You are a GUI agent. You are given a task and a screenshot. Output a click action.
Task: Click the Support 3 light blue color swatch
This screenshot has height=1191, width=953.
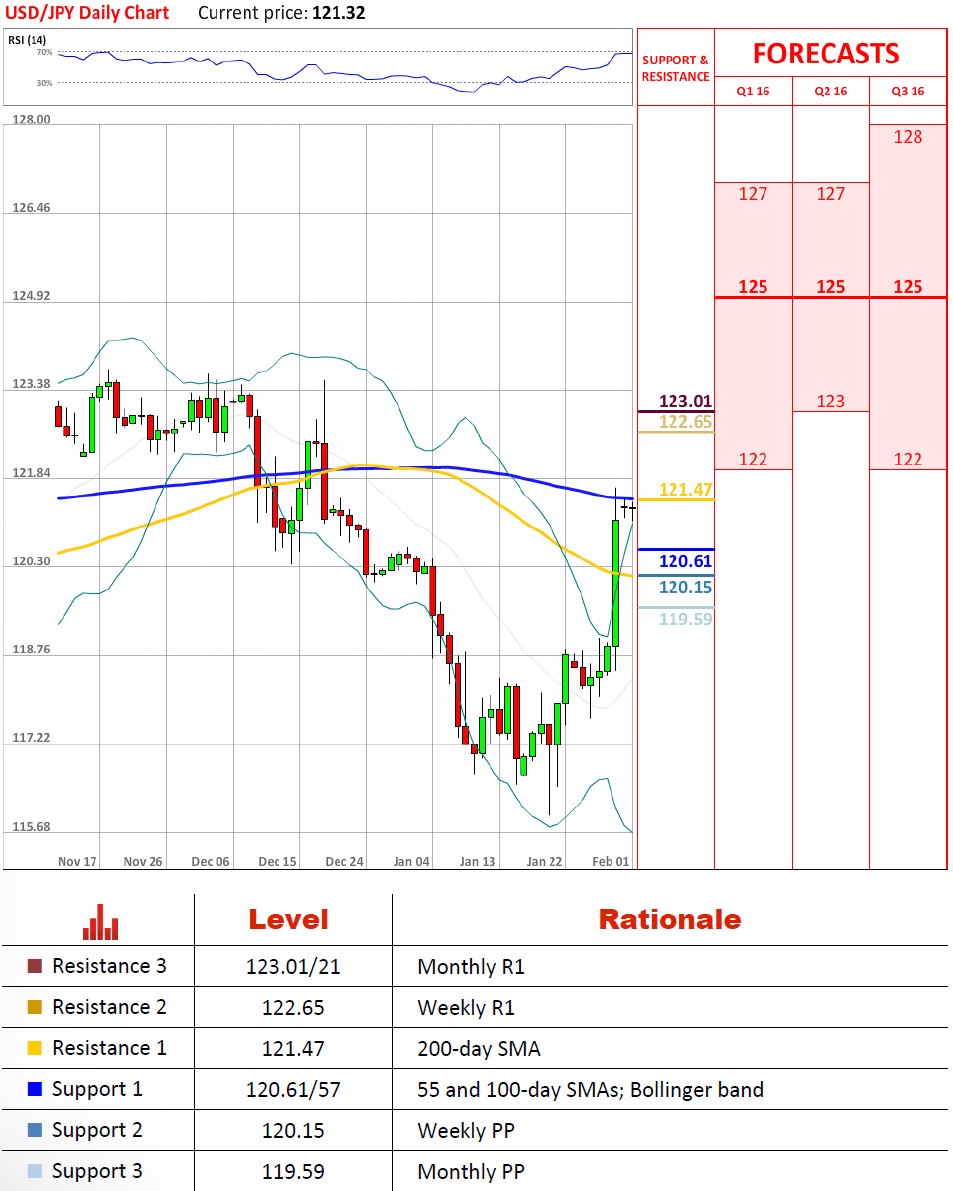[34, 1171]
